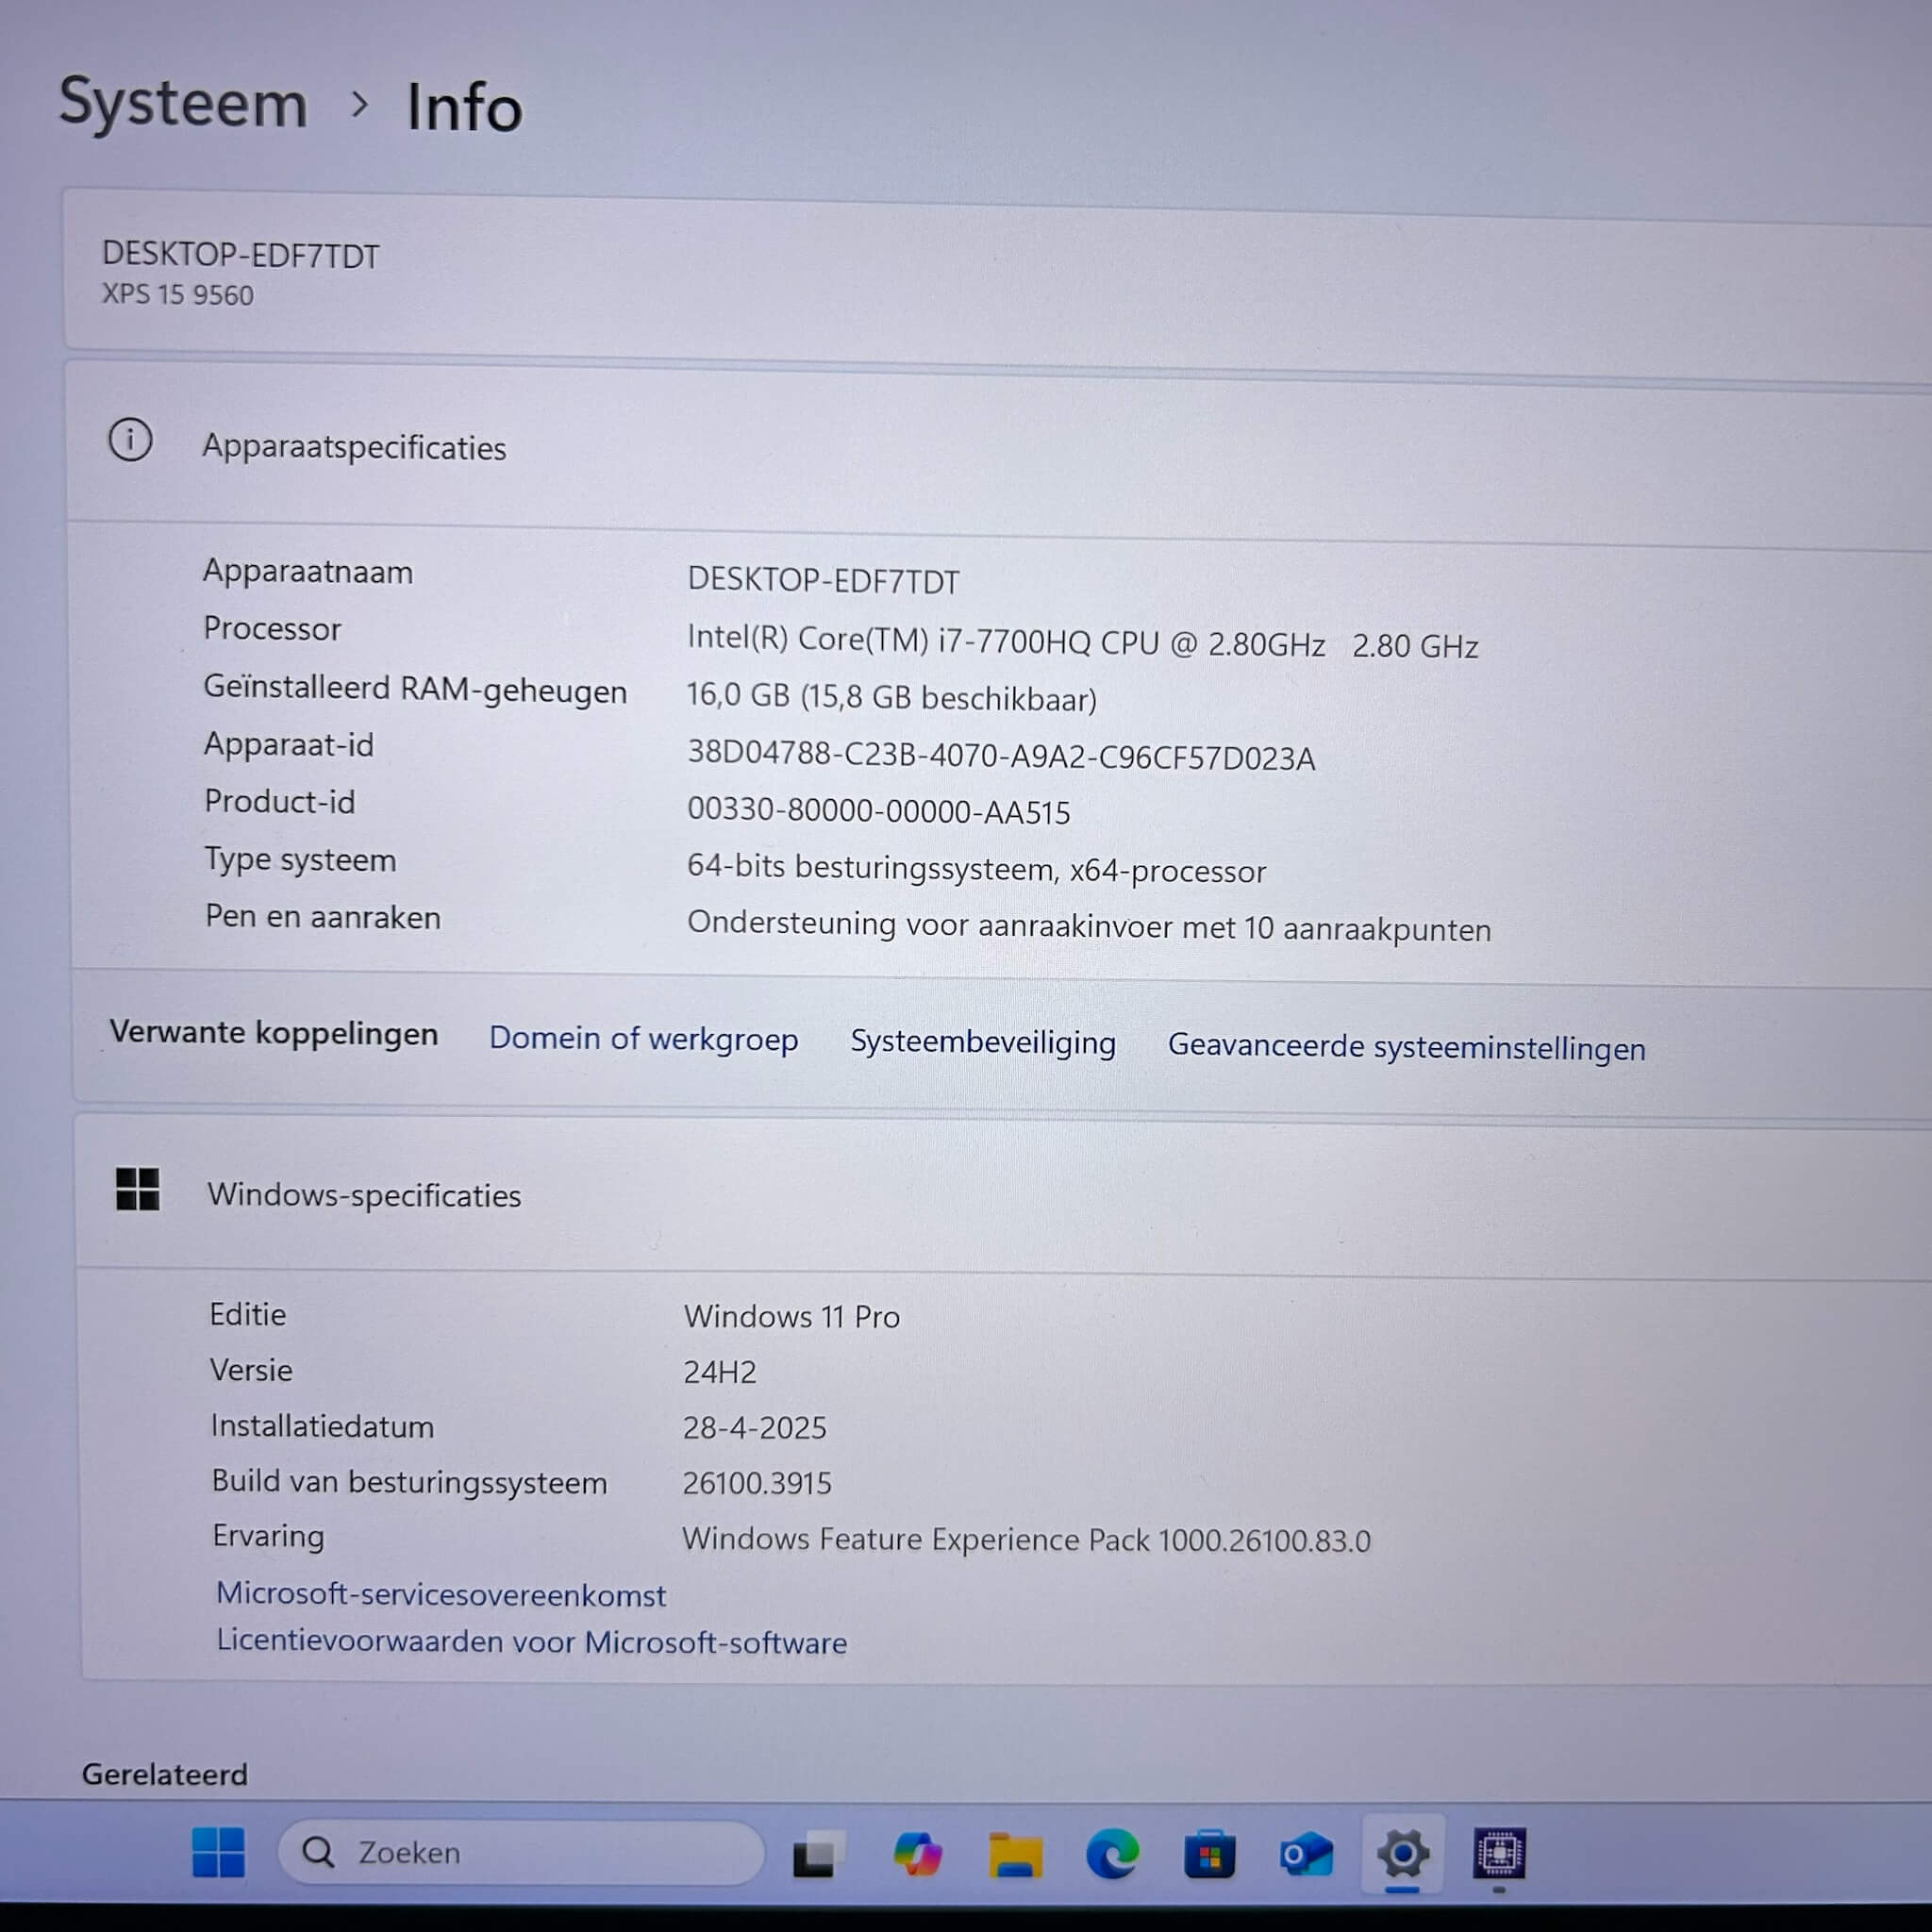Select the Product-id value 00330-80000-00000-AA515
1932x1932 pixels.
[x=878, y=810]
